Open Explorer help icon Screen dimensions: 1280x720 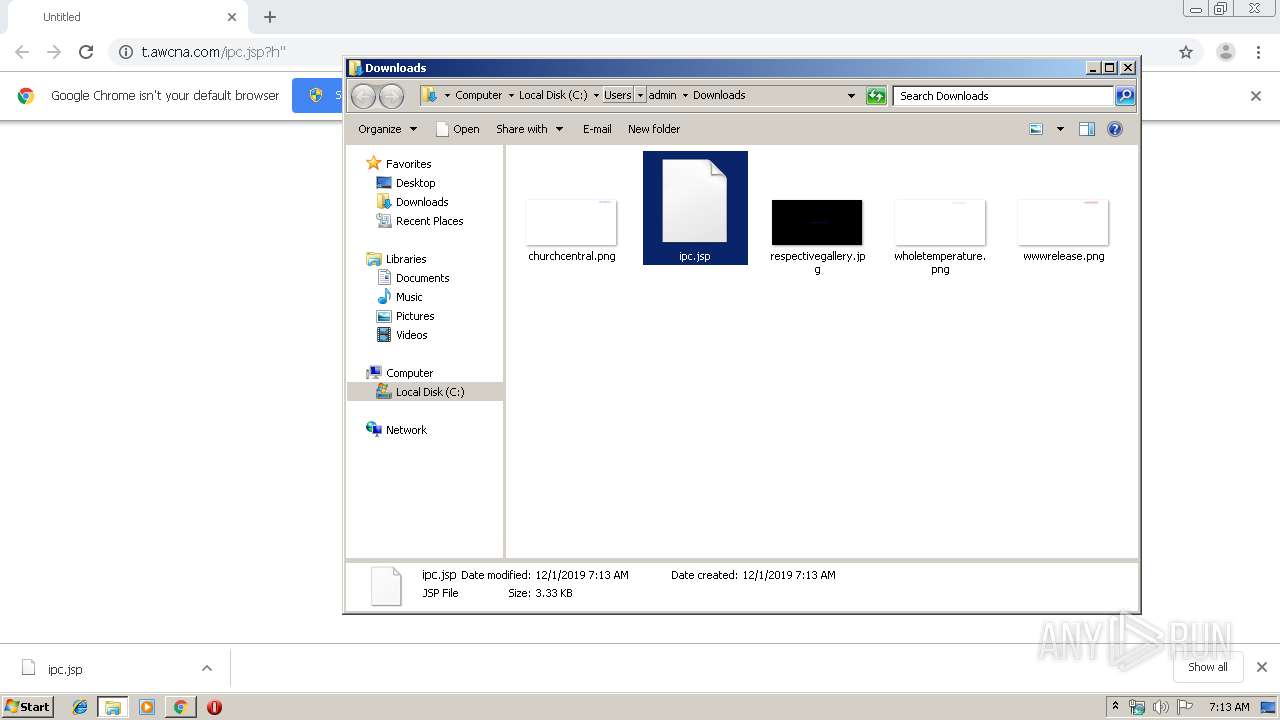(x=1115, y=129)
